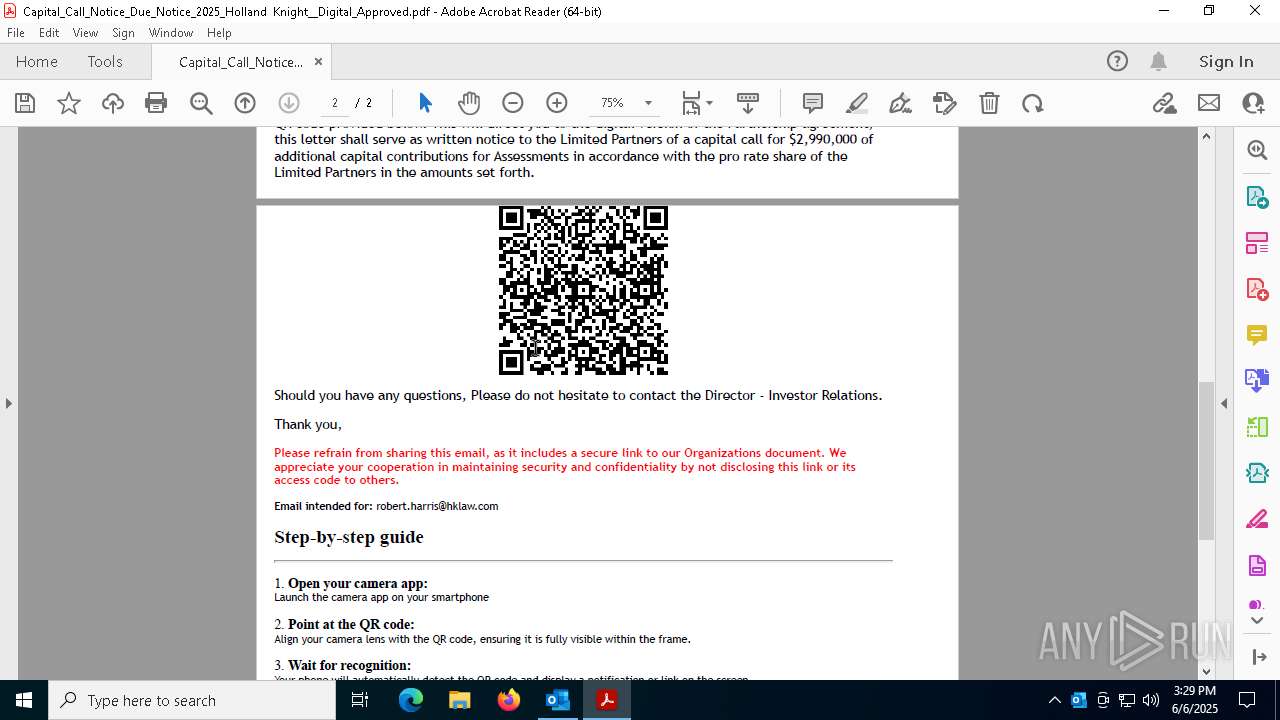1280x720 pixels.
Task: Delete the page with the trash icon
Action: 989,103
